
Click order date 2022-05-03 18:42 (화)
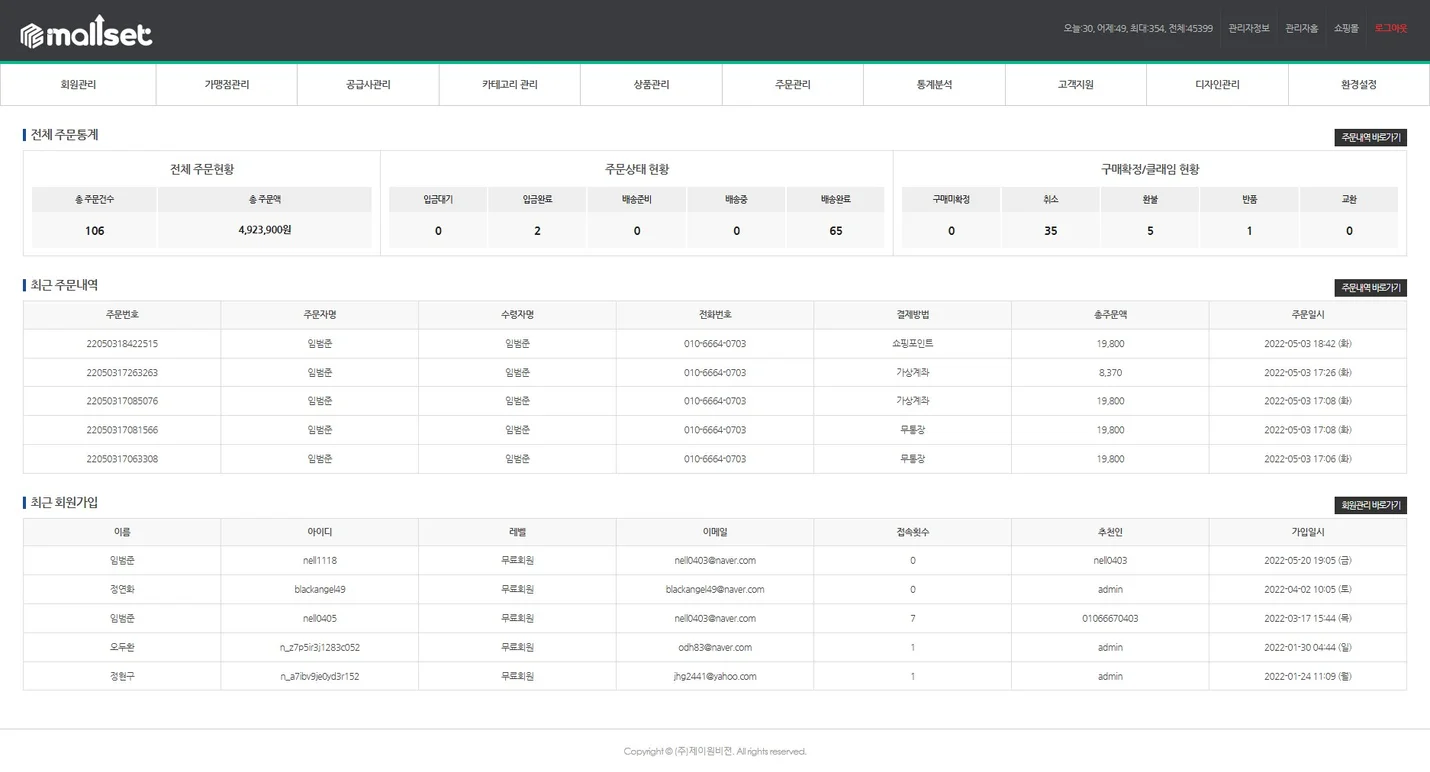(x=1308, y=344)
